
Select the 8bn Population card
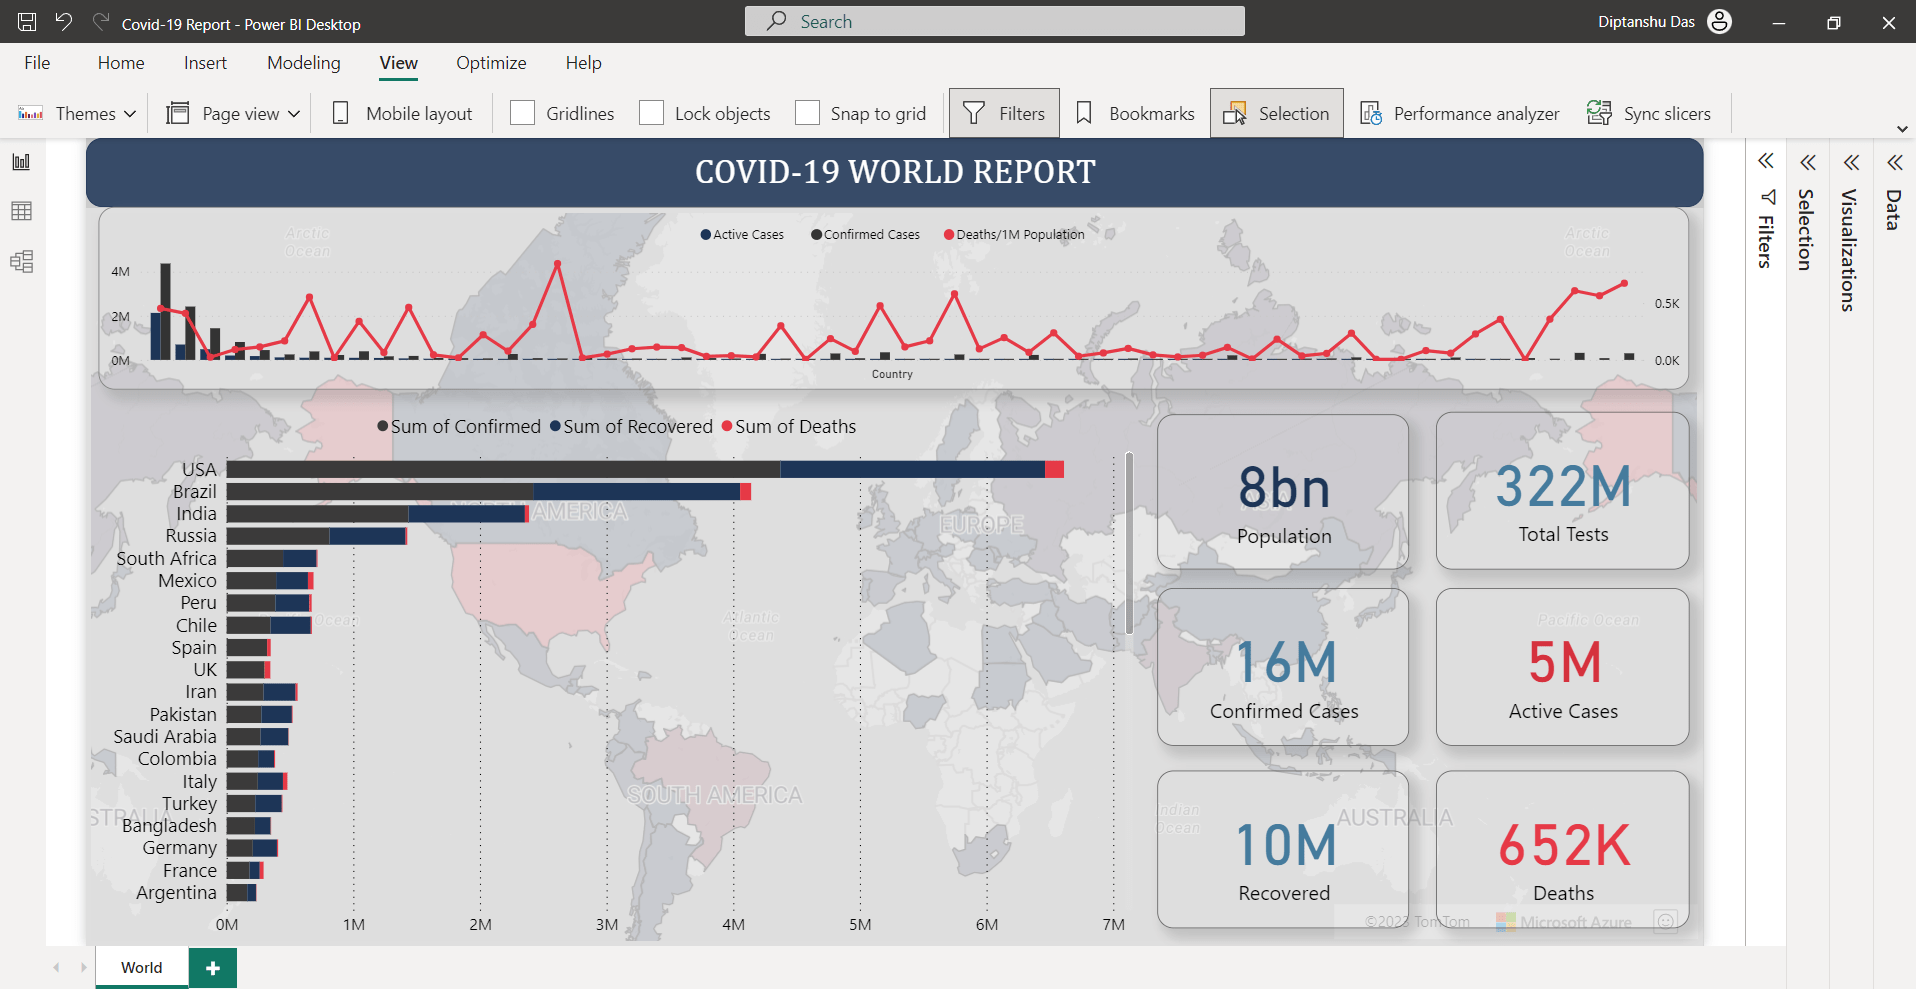click(x=1283, y=492)
